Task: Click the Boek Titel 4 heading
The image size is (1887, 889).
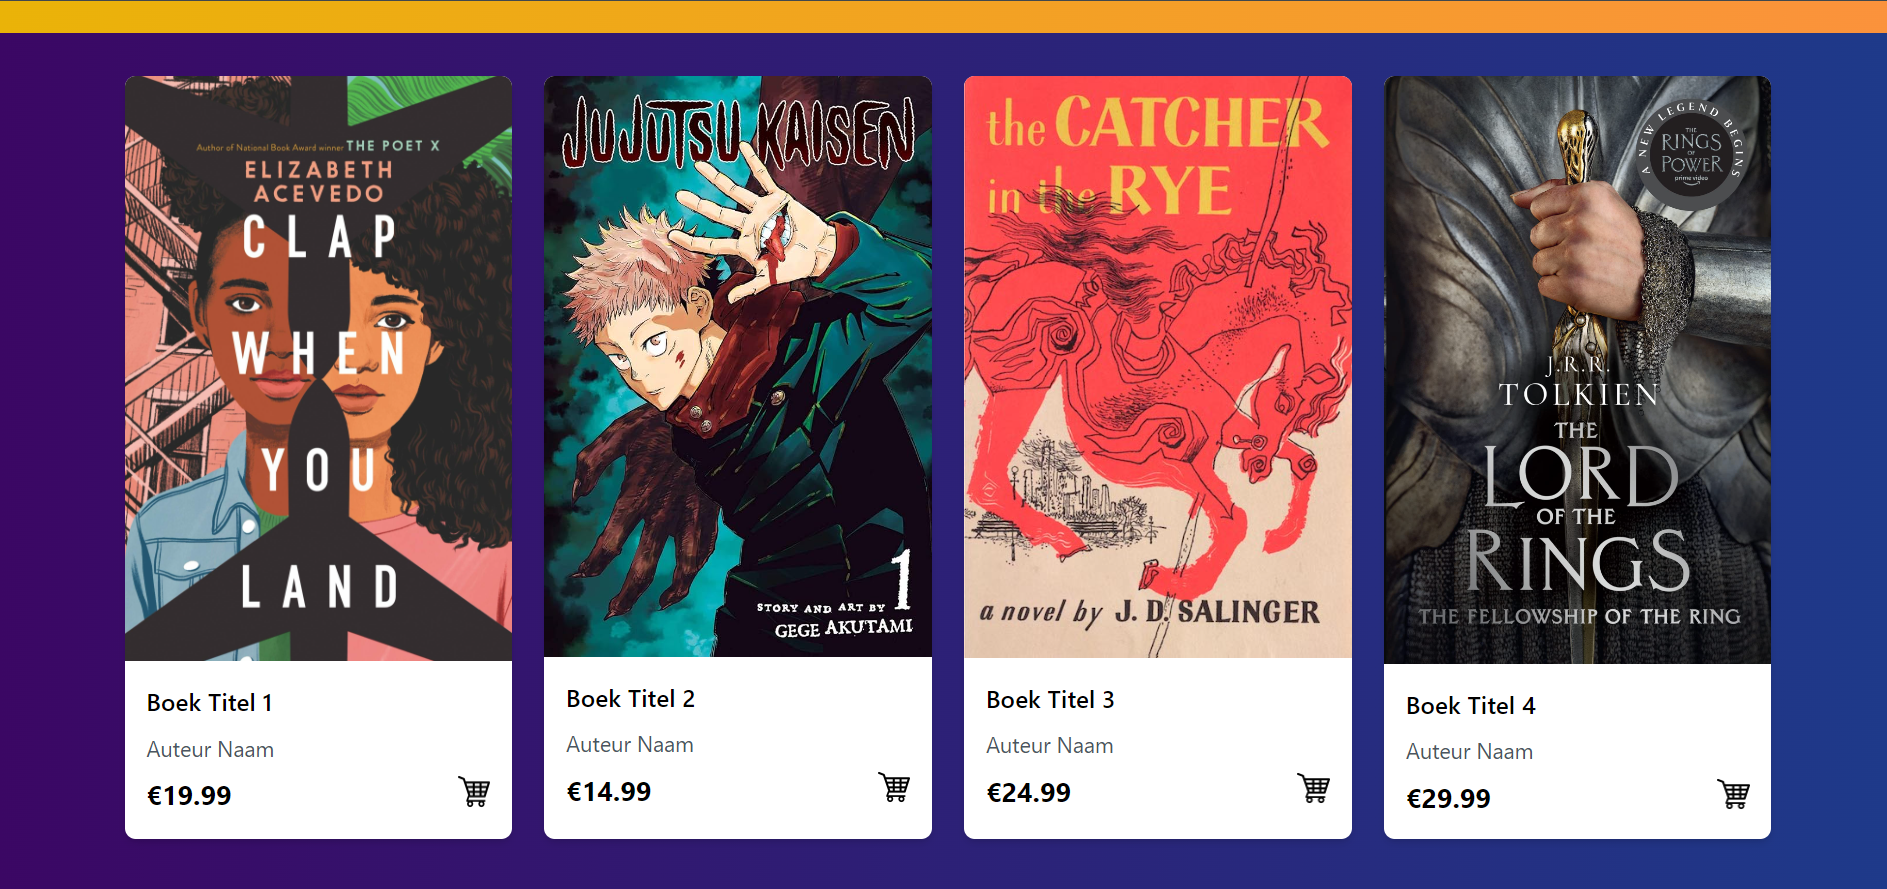Action: tap(1470, 706)
